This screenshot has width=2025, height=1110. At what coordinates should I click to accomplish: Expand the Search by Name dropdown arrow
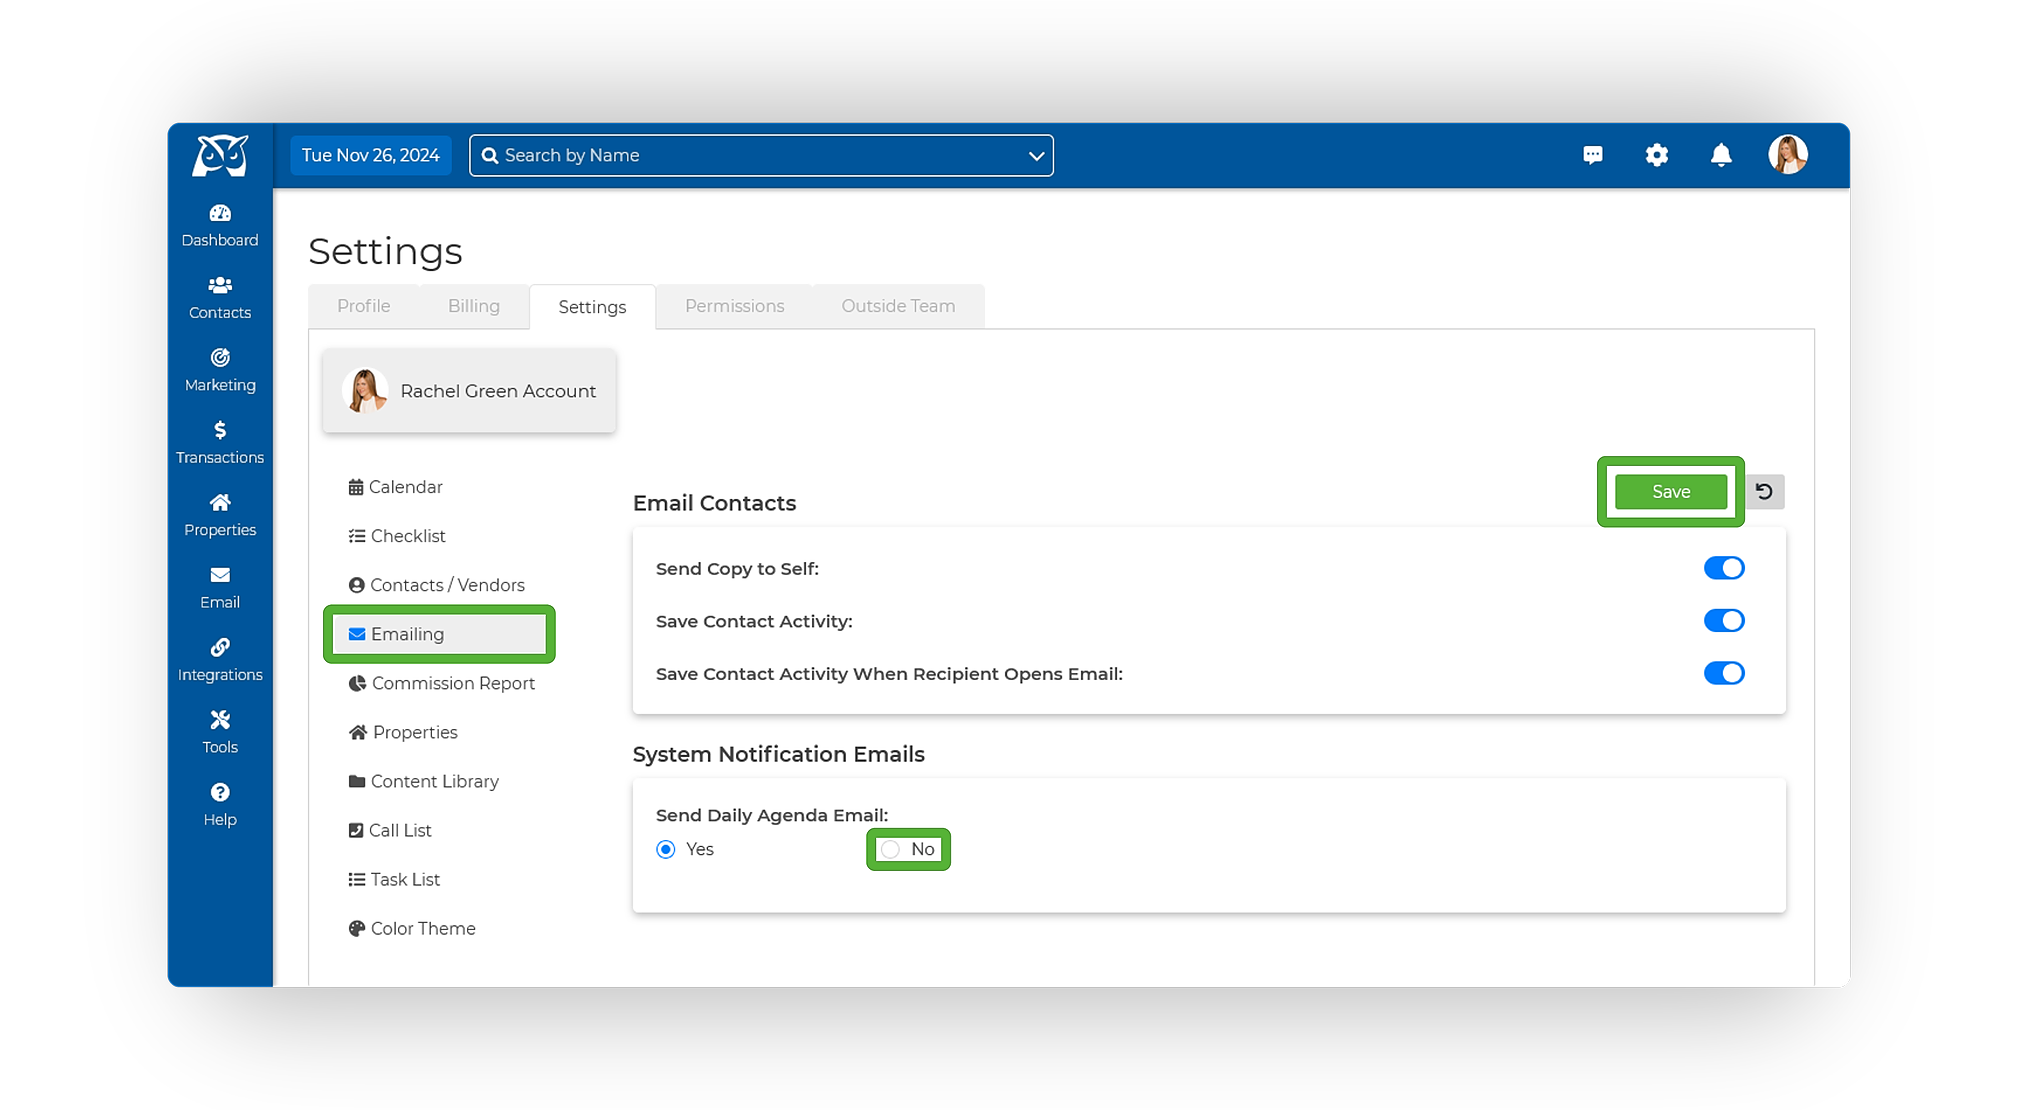[x=1036, y=156]
